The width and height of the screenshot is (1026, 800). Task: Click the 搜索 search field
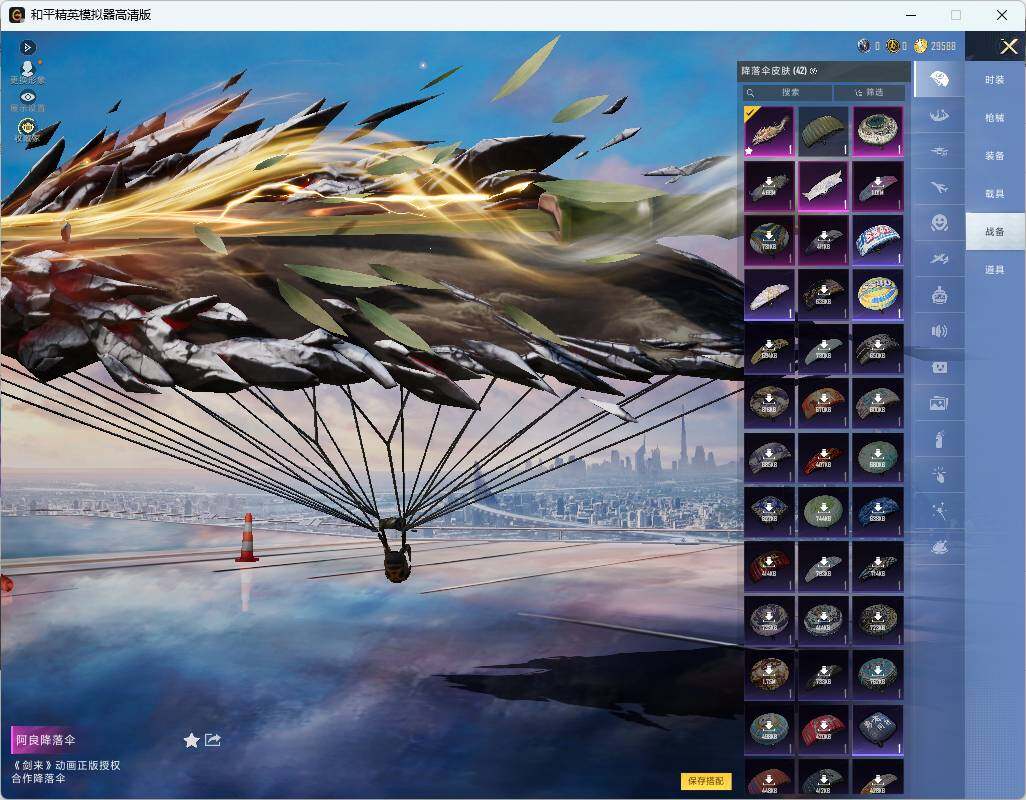pos(787,92)
